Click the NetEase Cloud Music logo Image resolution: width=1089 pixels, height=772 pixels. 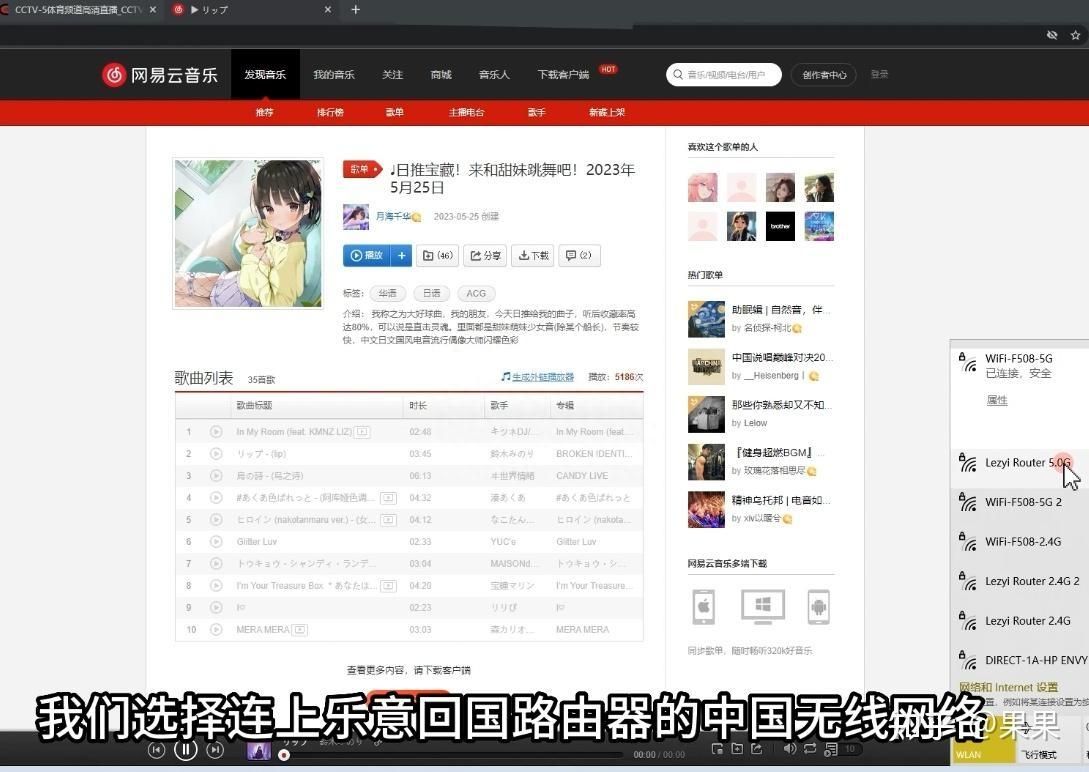(x=160, y=74)
